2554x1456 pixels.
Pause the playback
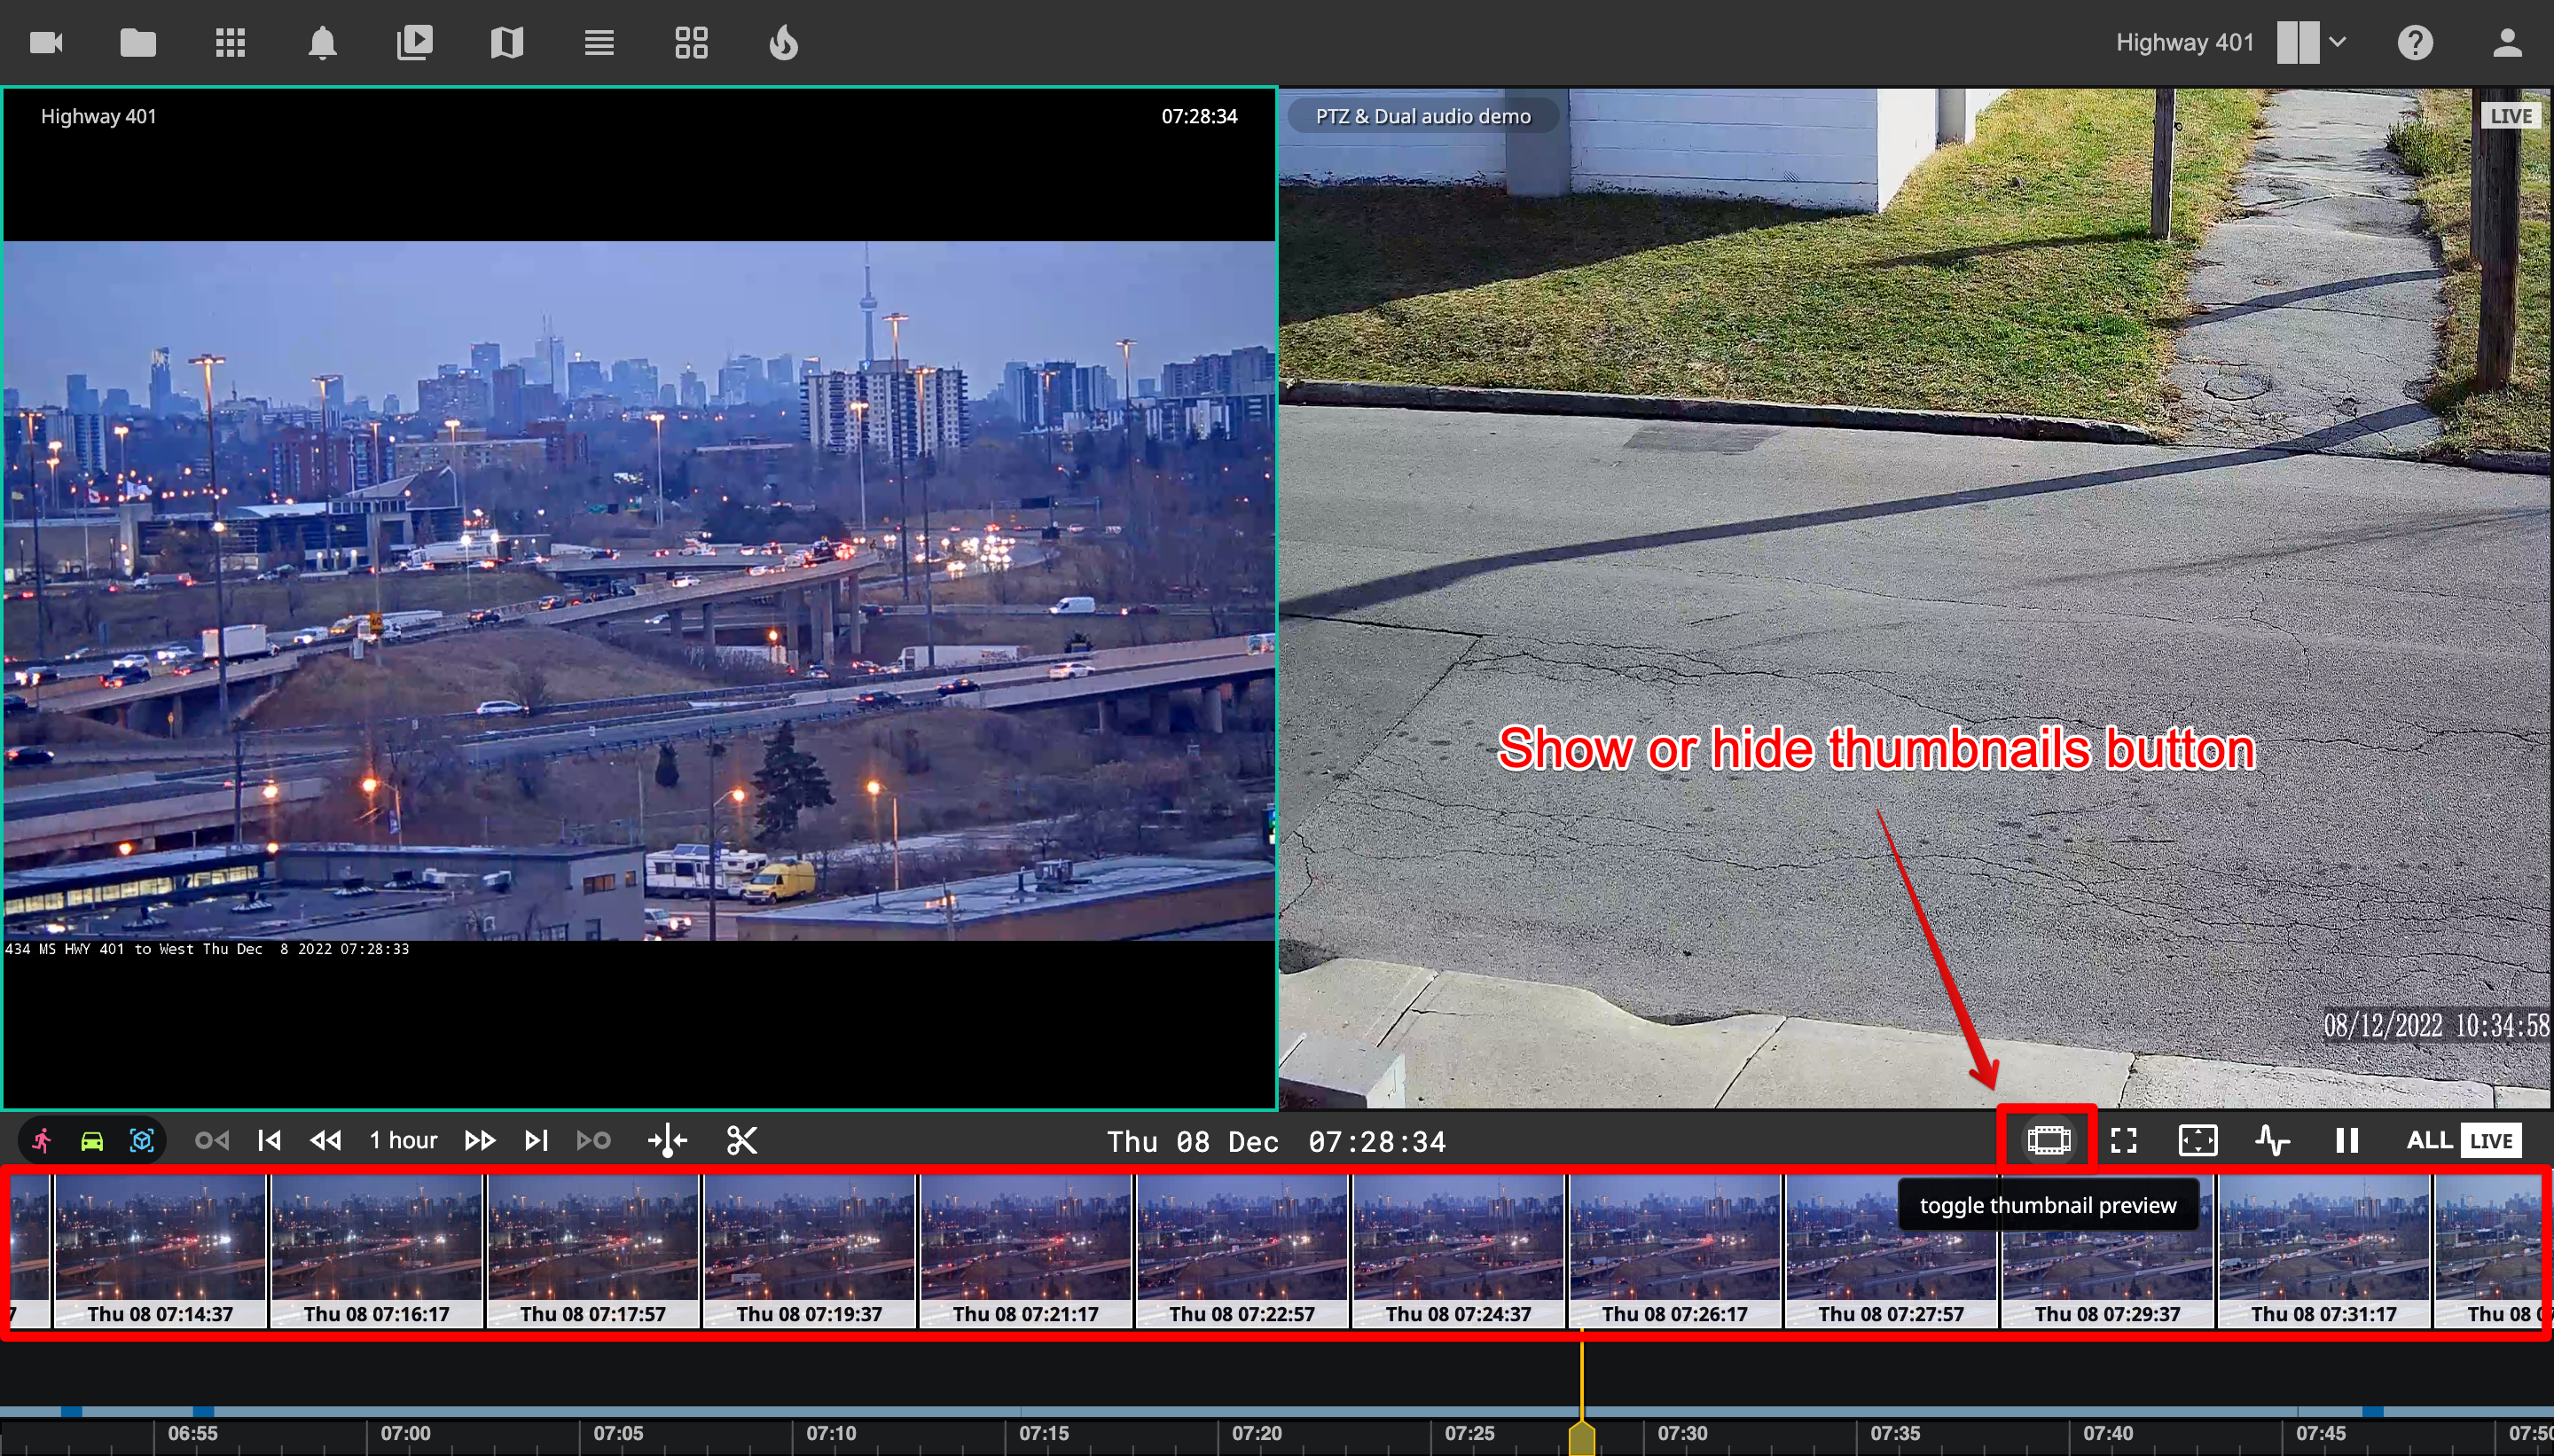pos(2347,1140)
